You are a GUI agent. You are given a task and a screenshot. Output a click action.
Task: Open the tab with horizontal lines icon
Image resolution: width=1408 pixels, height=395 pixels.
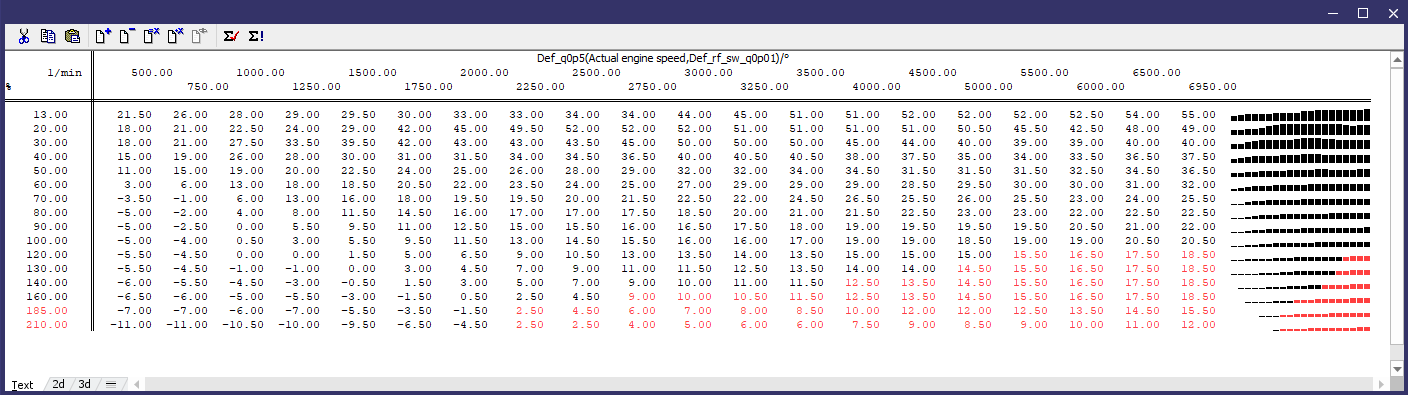coord(111,384)
